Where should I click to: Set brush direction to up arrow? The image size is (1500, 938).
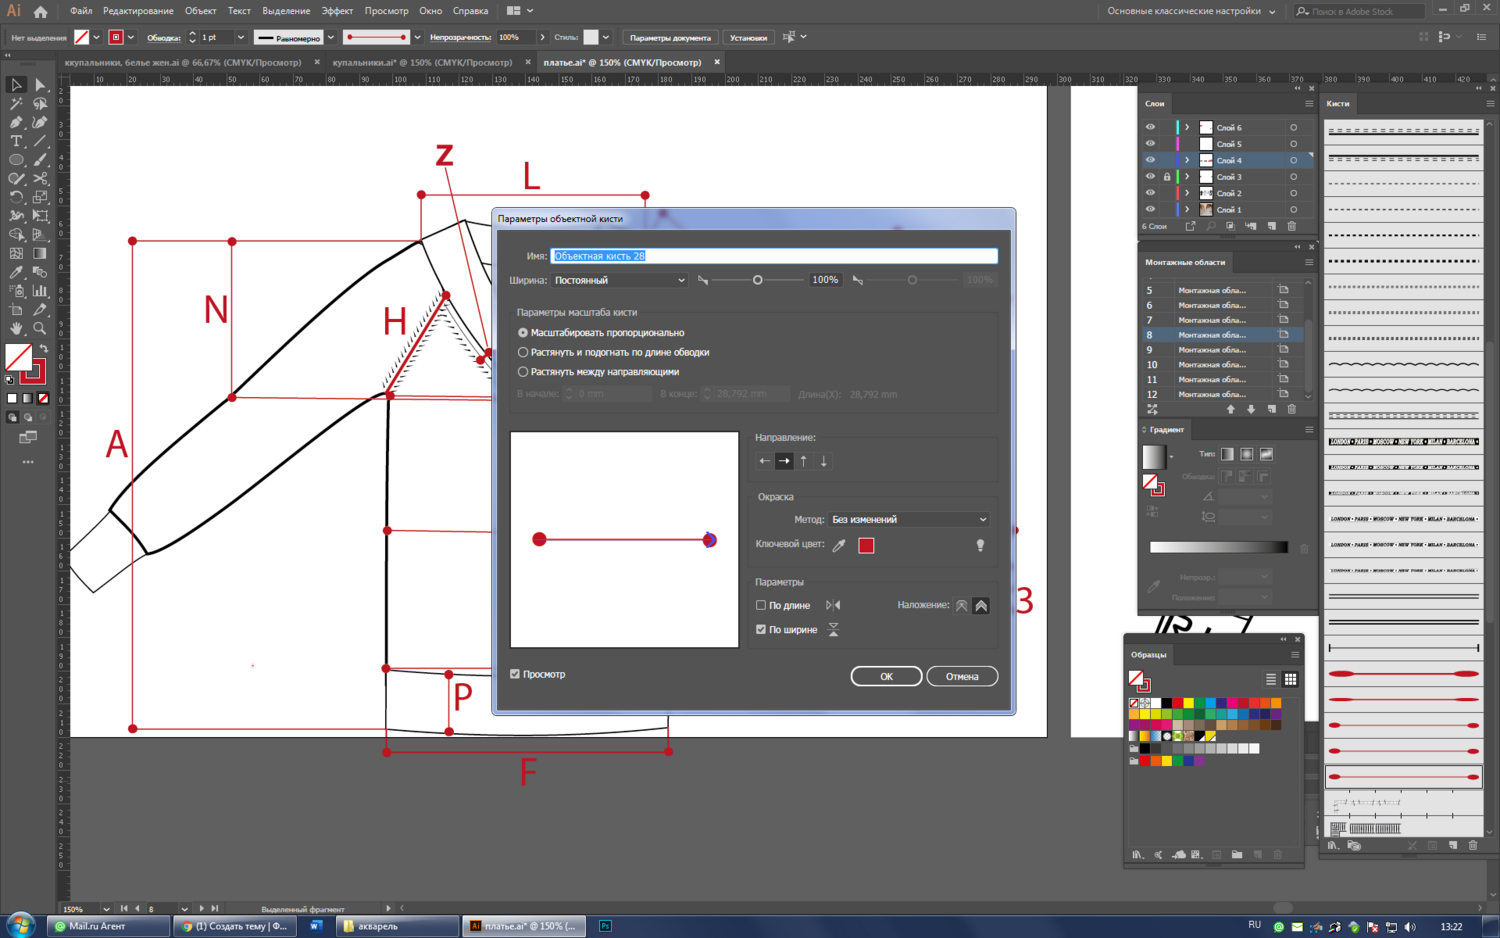pos(804,461)
